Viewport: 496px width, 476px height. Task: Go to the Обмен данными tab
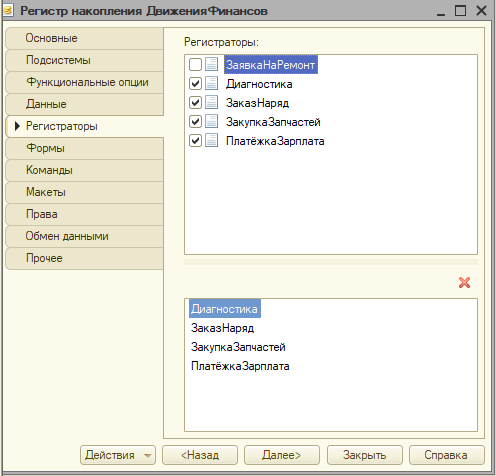85,236
